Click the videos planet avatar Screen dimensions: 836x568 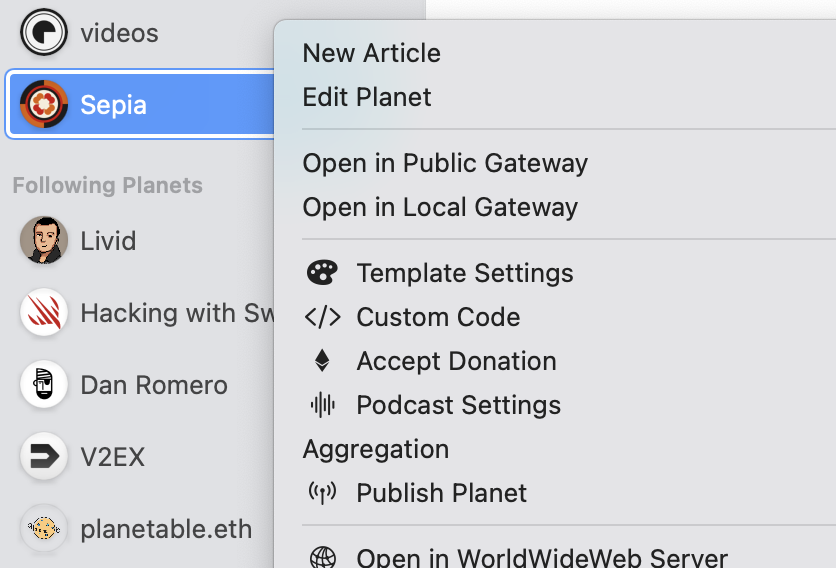click(44, 33)
